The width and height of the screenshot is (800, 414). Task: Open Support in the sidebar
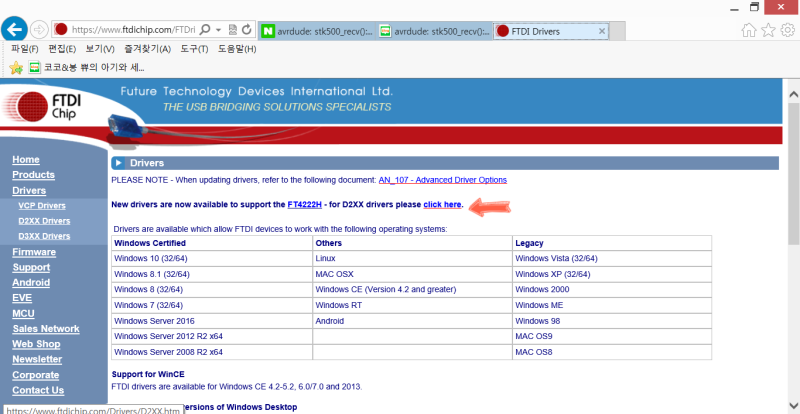pos(31,267)
